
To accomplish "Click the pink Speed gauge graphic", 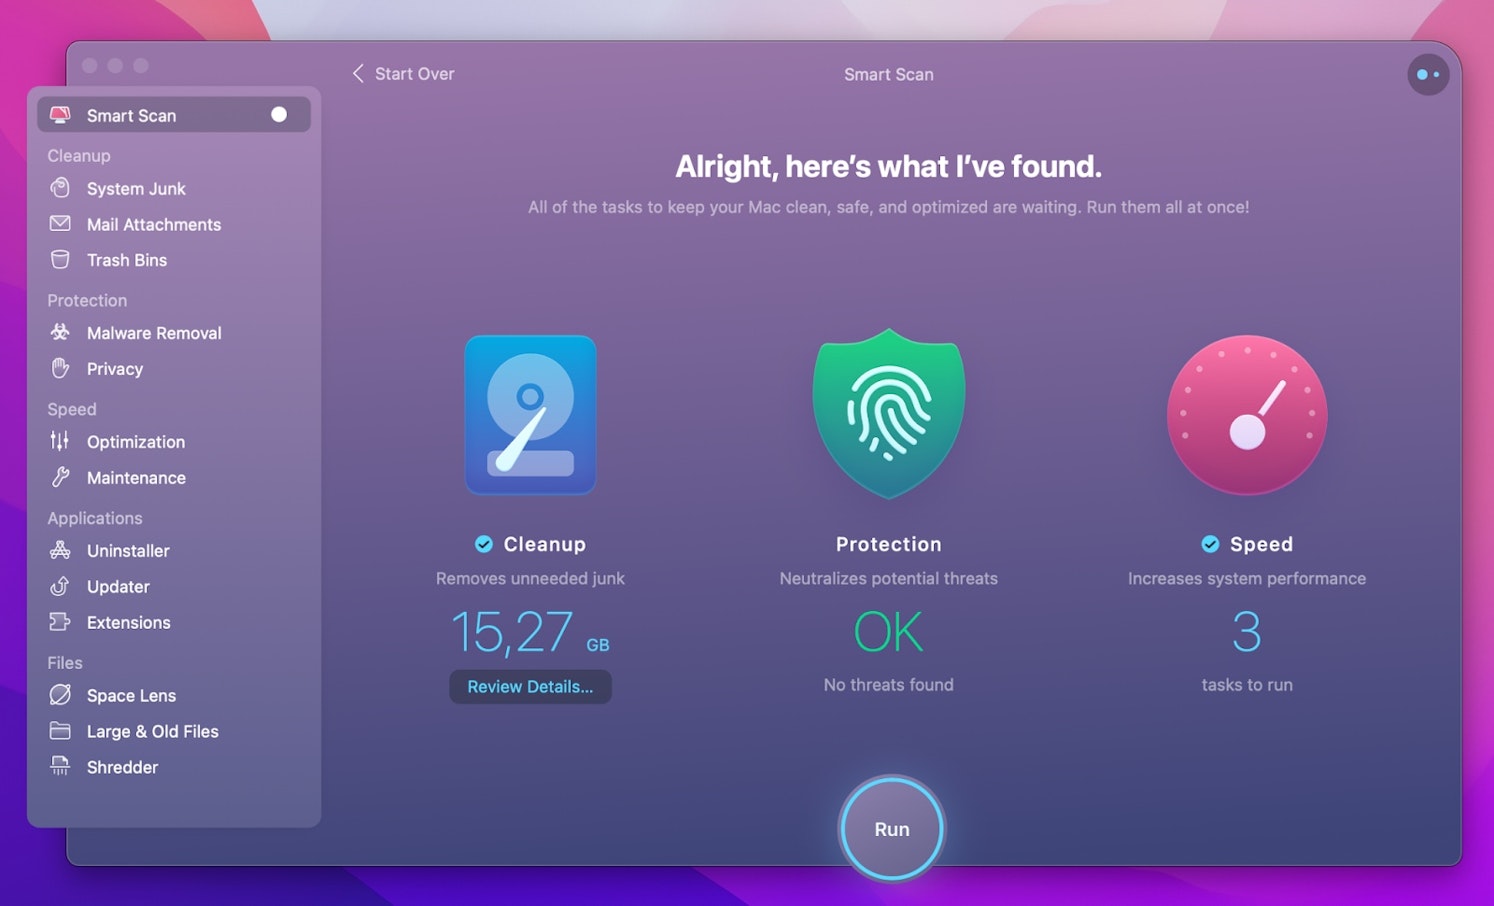I will coord(1247,414).
